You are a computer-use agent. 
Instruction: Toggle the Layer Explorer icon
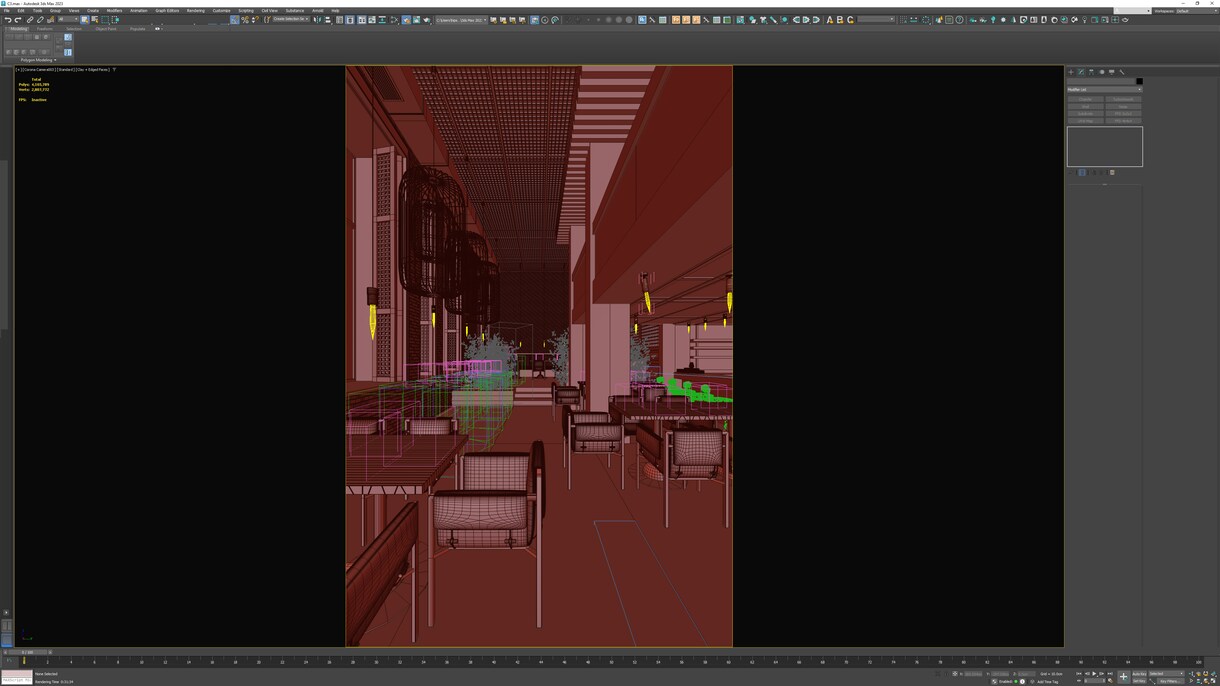click(x=350, y=20)
